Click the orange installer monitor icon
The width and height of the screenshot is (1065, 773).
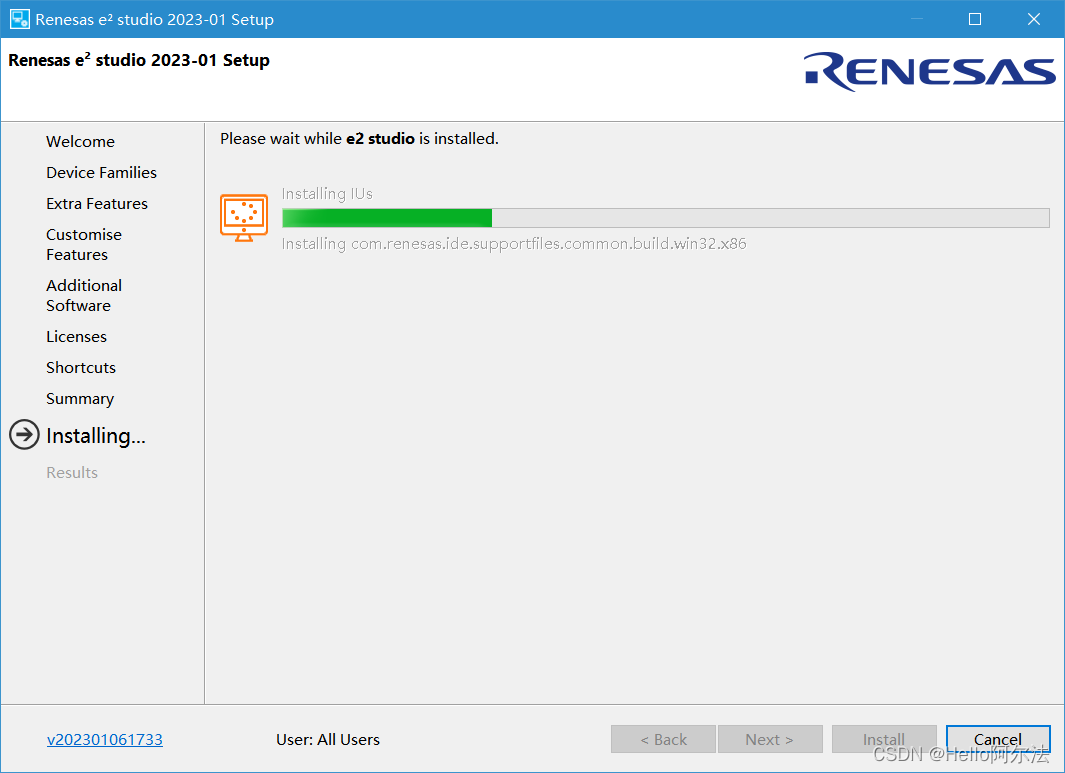[x=244, y=217]
